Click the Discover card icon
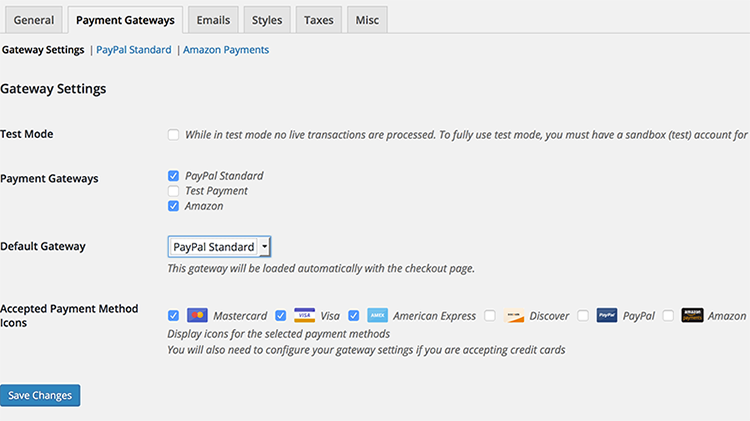Viewport: 750px width, 421px height. click(514, 315)
